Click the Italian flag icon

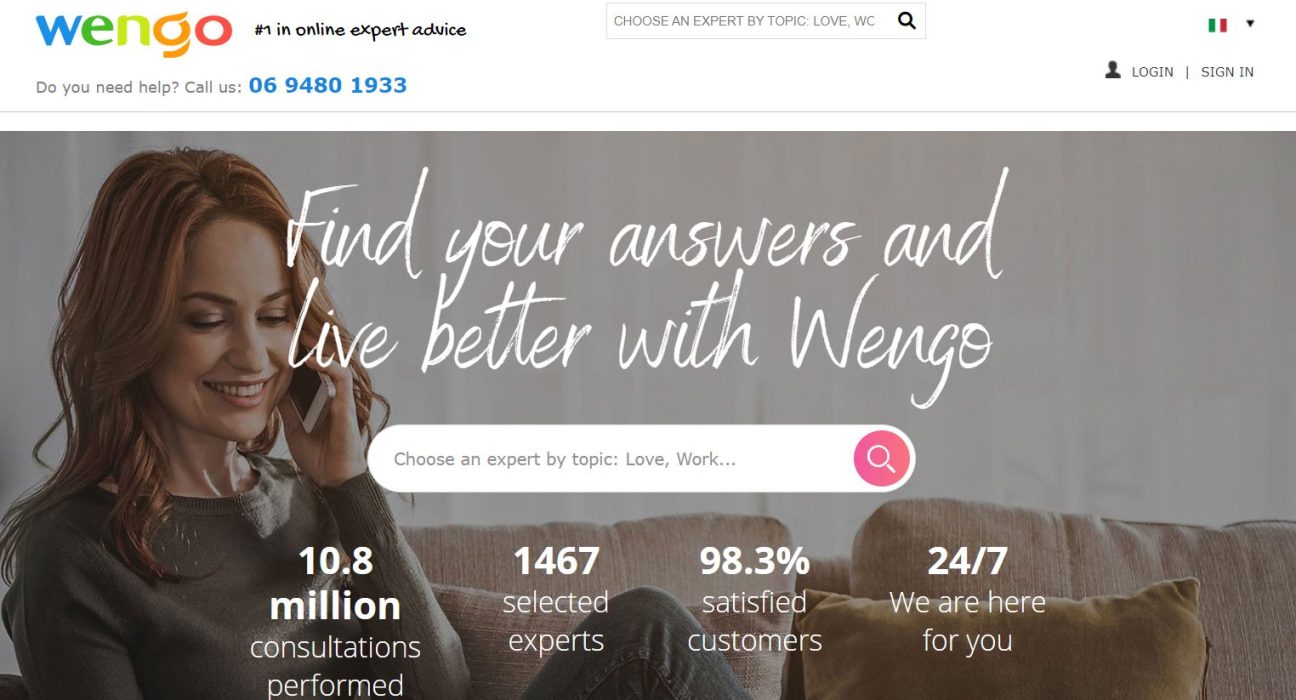click(x=1217, y=25)
